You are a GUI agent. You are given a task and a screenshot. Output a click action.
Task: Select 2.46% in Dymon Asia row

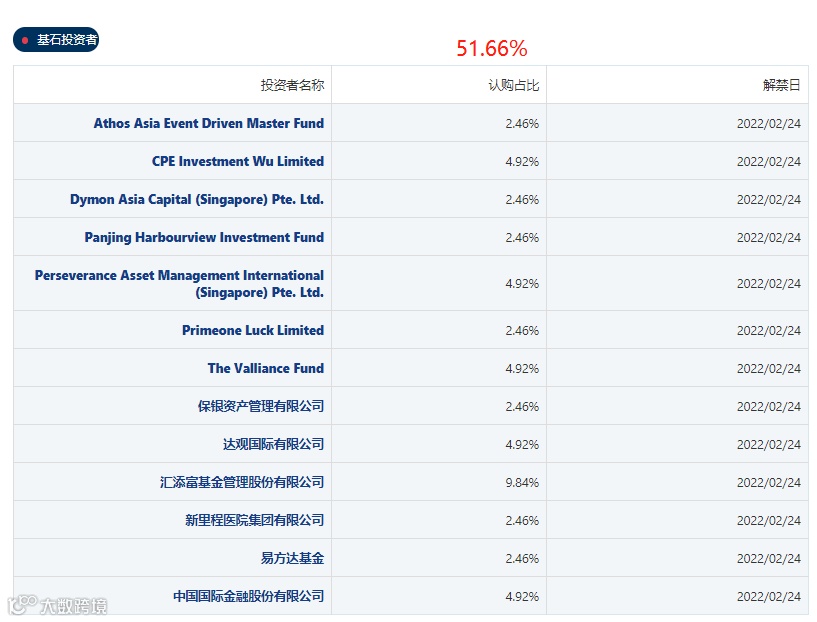522,200
